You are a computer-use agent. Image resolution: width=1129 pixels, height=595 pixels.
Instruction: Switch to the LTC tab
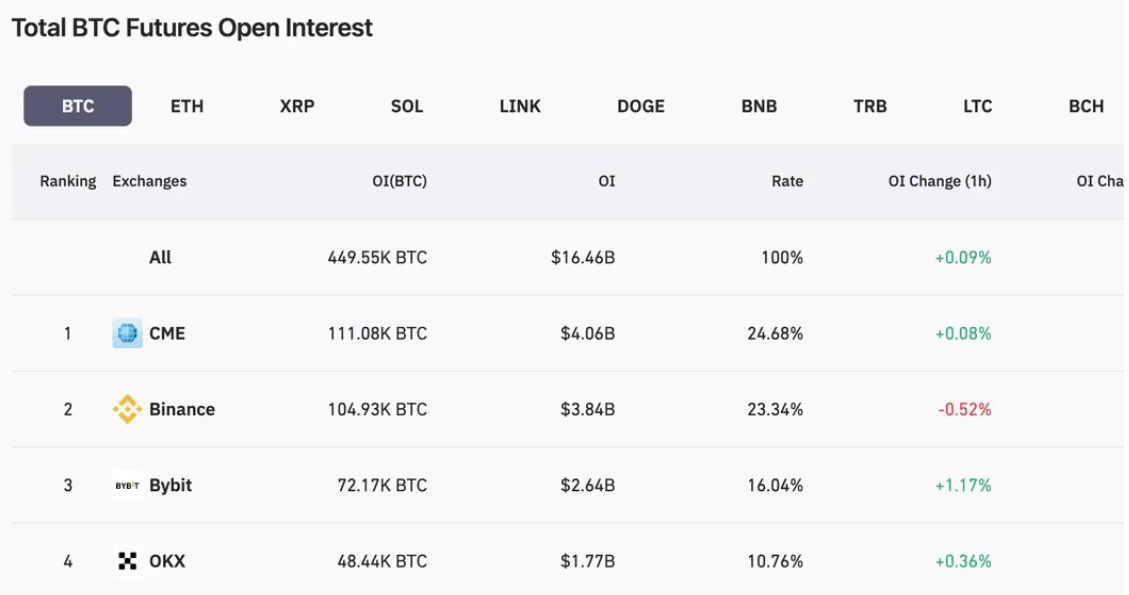click(x=978, y=106)
